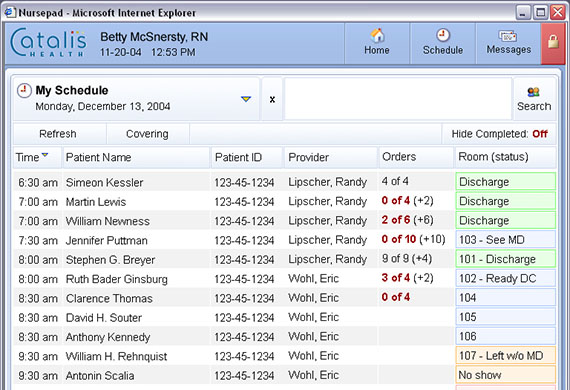Close the Nursepad window
This screenshot has width=570, height=390.
point(557,13)
